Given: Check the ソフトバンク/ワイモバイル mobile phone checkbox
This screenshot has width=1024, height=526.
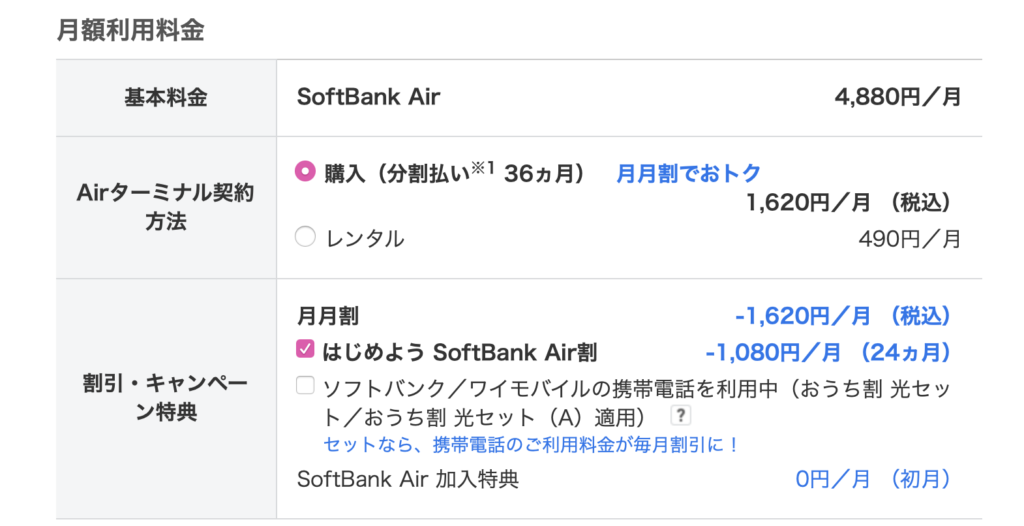Looking at the screenshot, I should (305, 386).
